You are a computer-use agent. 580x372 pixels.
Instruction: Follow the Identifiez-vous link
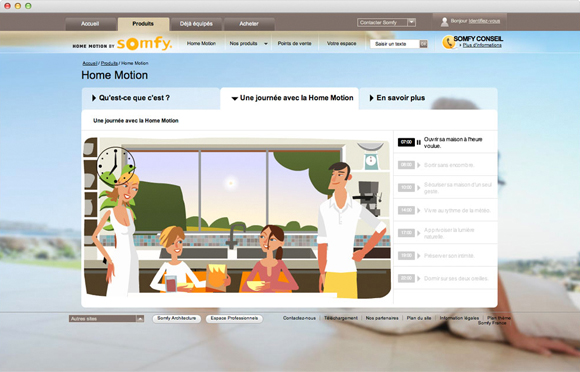coord(484,21)
